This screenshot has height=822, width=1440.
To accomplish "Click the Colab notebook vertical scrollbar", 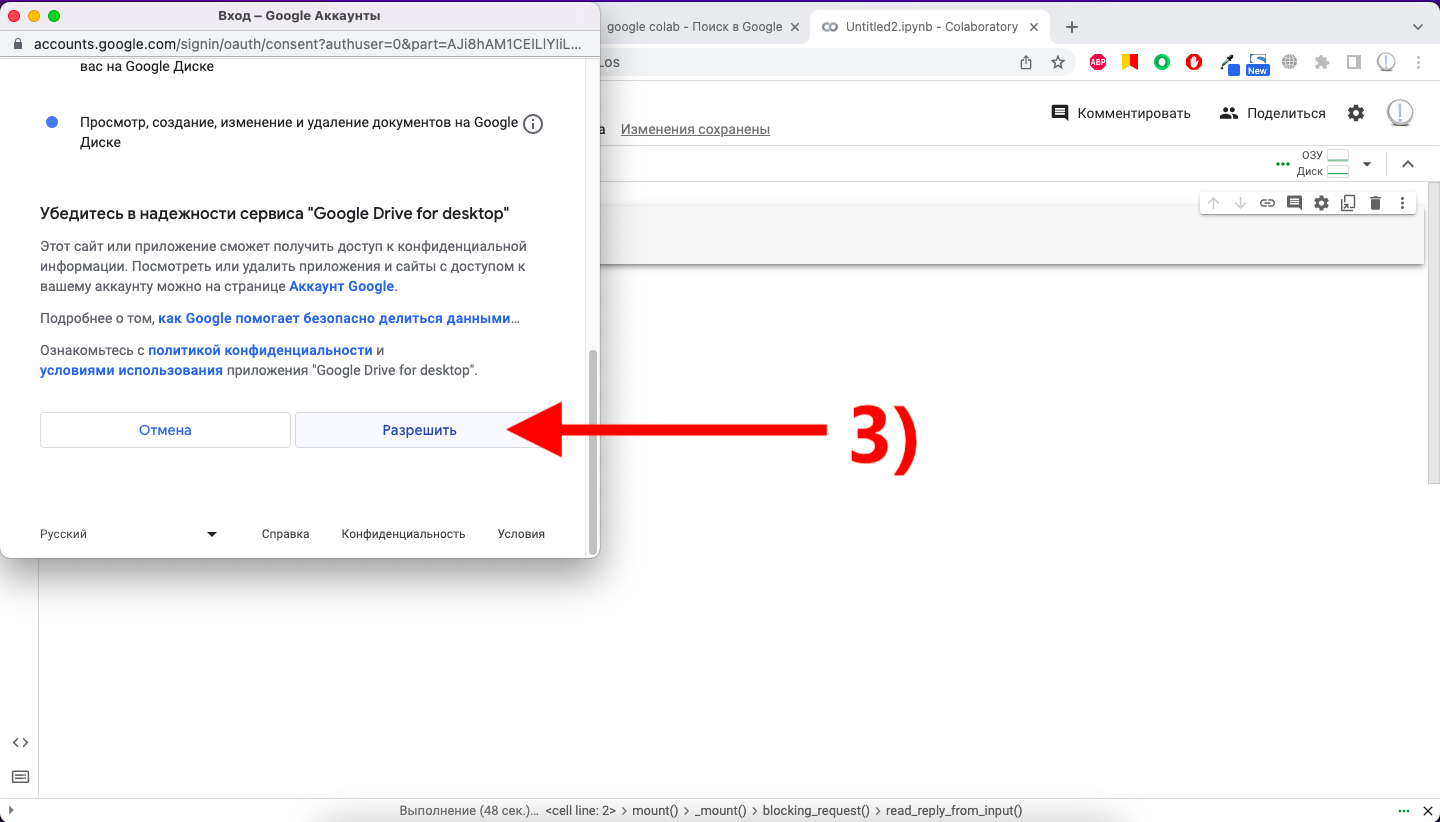I will tap(1434, 335).
